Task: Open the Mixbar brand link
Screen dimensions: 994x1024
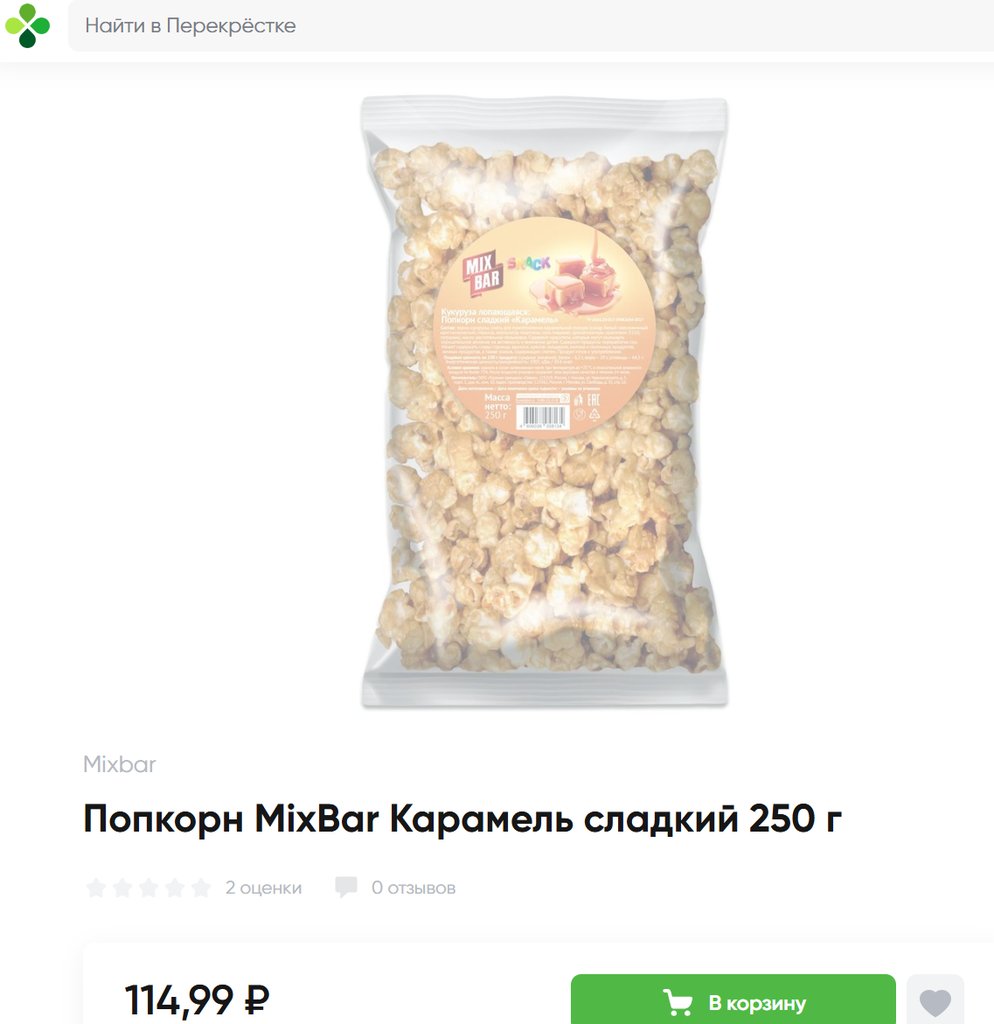Action: 120,764
